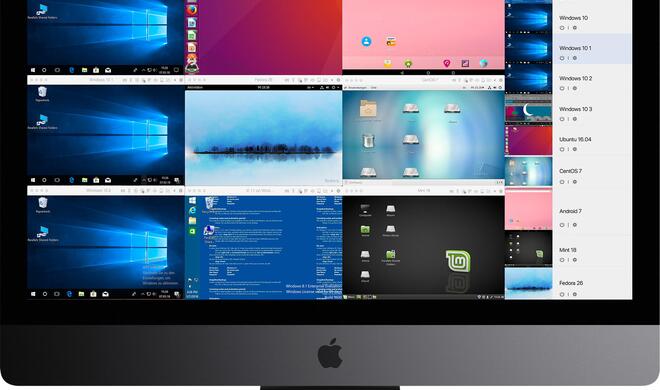Toggle power for Ubuntu 16.04 in sidebar
The width and height of the screenshot is (660, 390).
562,149
